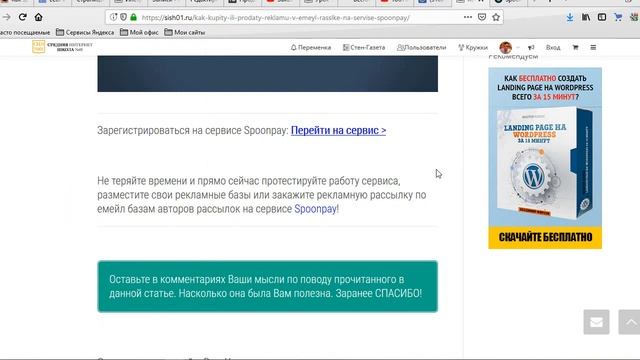Click the dark blue image banner
Viewport: 640px width, 360px height.
pos(267,73)
